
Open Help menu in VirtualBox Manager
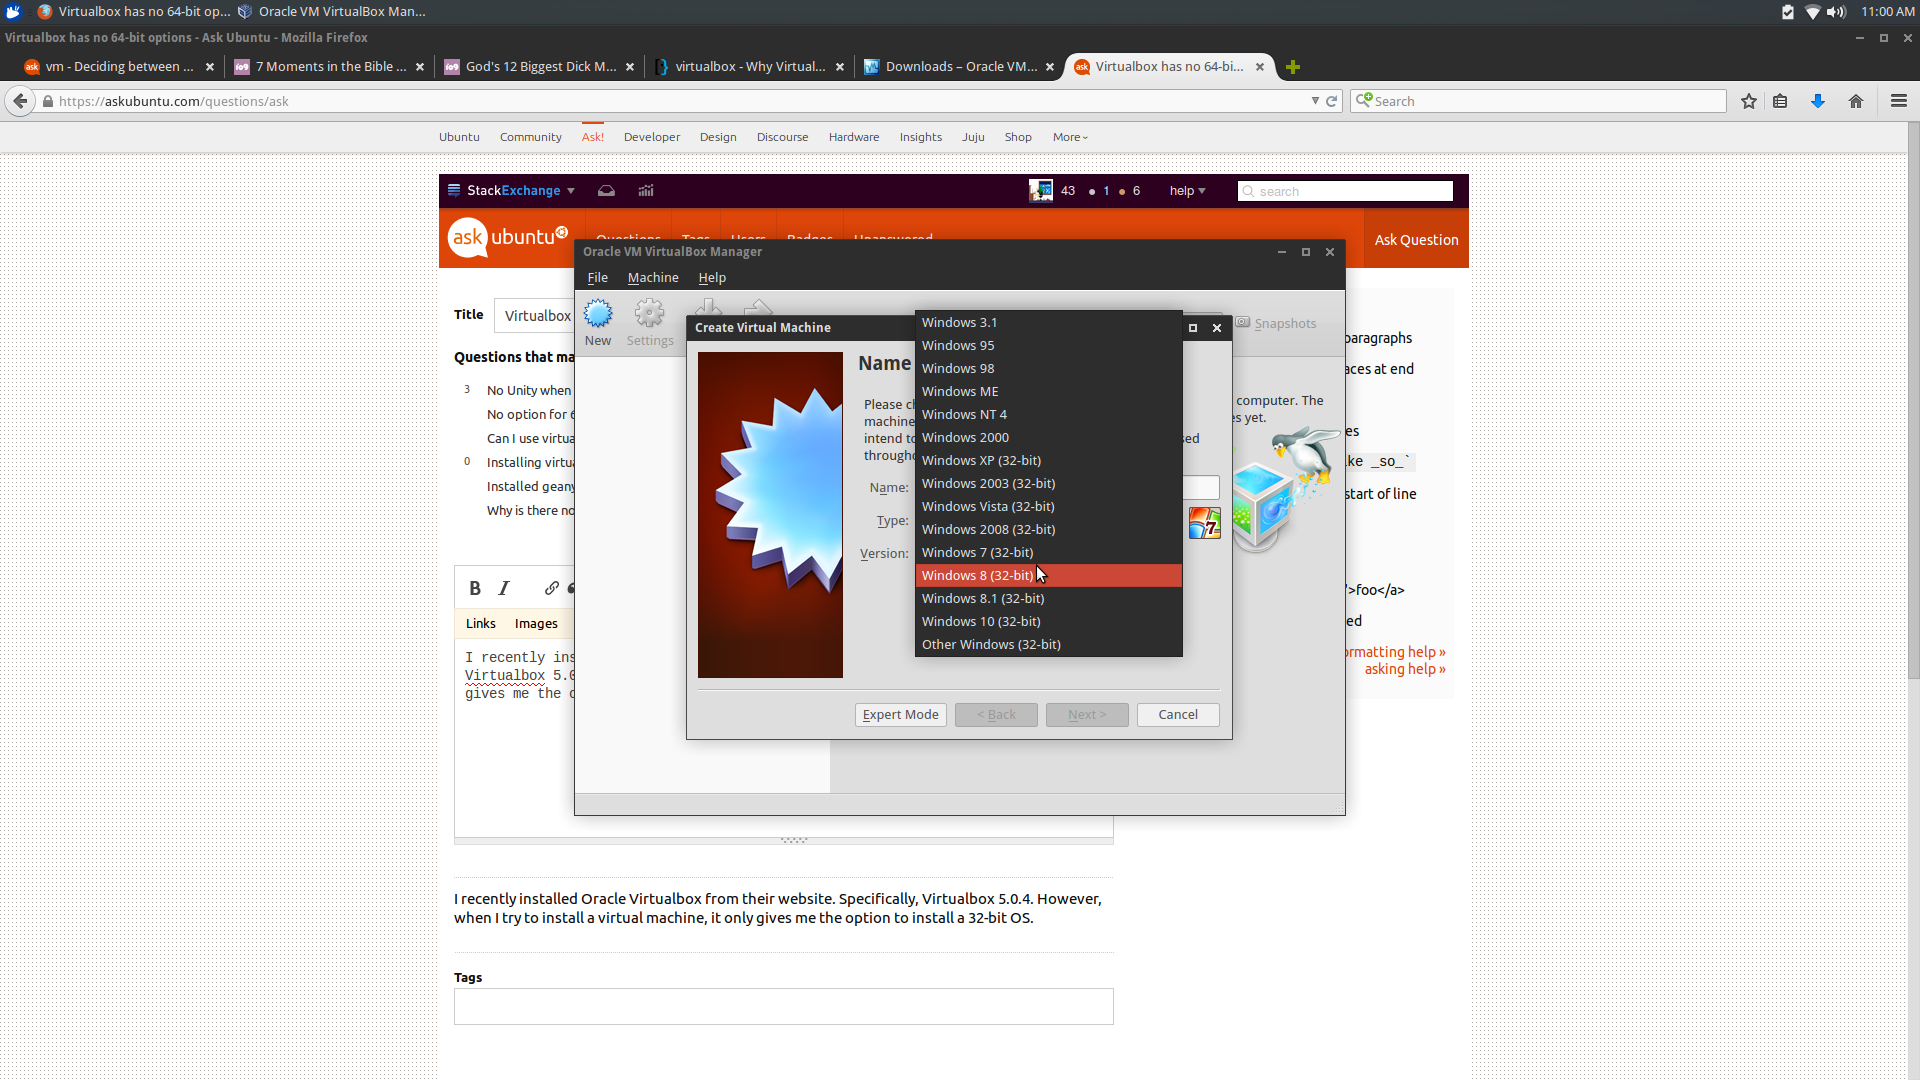click(x=712, y=277)
